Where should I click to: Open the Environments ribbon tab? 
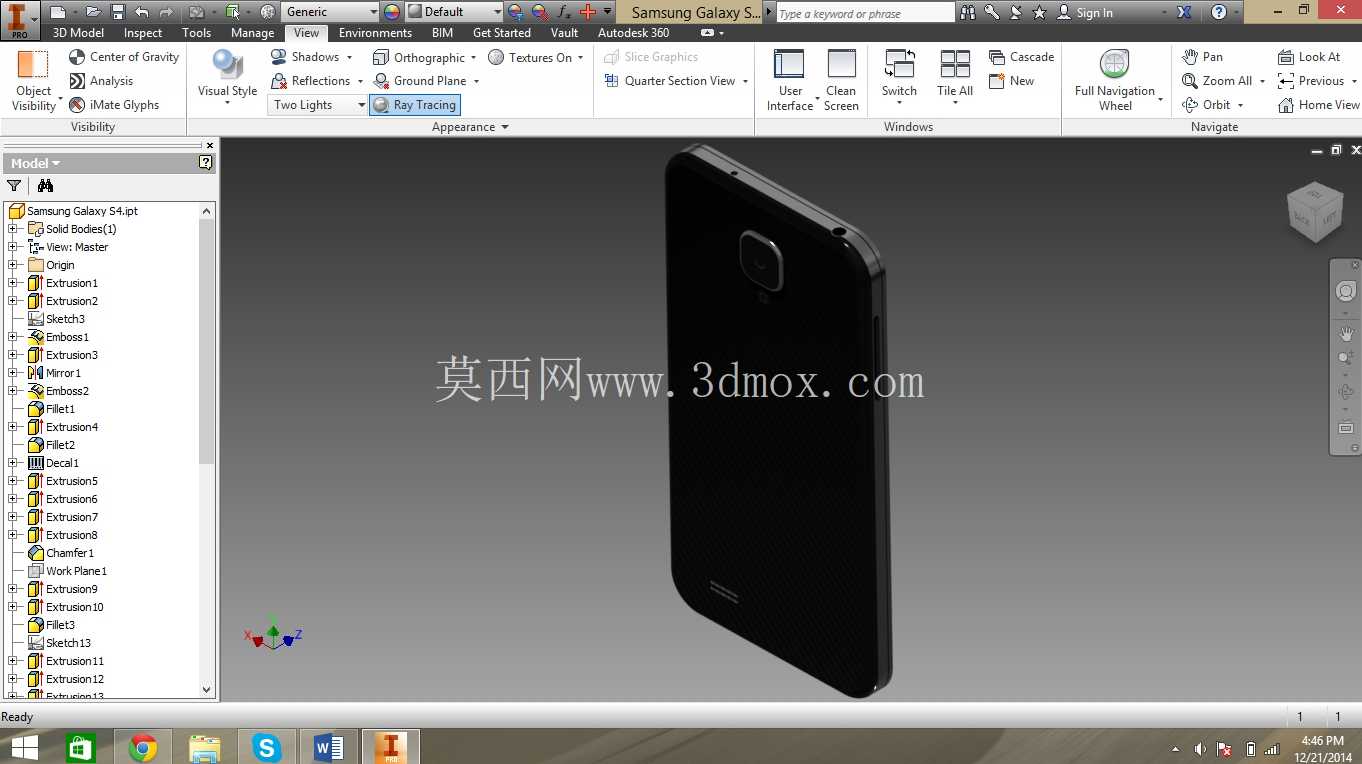point(375,33)
